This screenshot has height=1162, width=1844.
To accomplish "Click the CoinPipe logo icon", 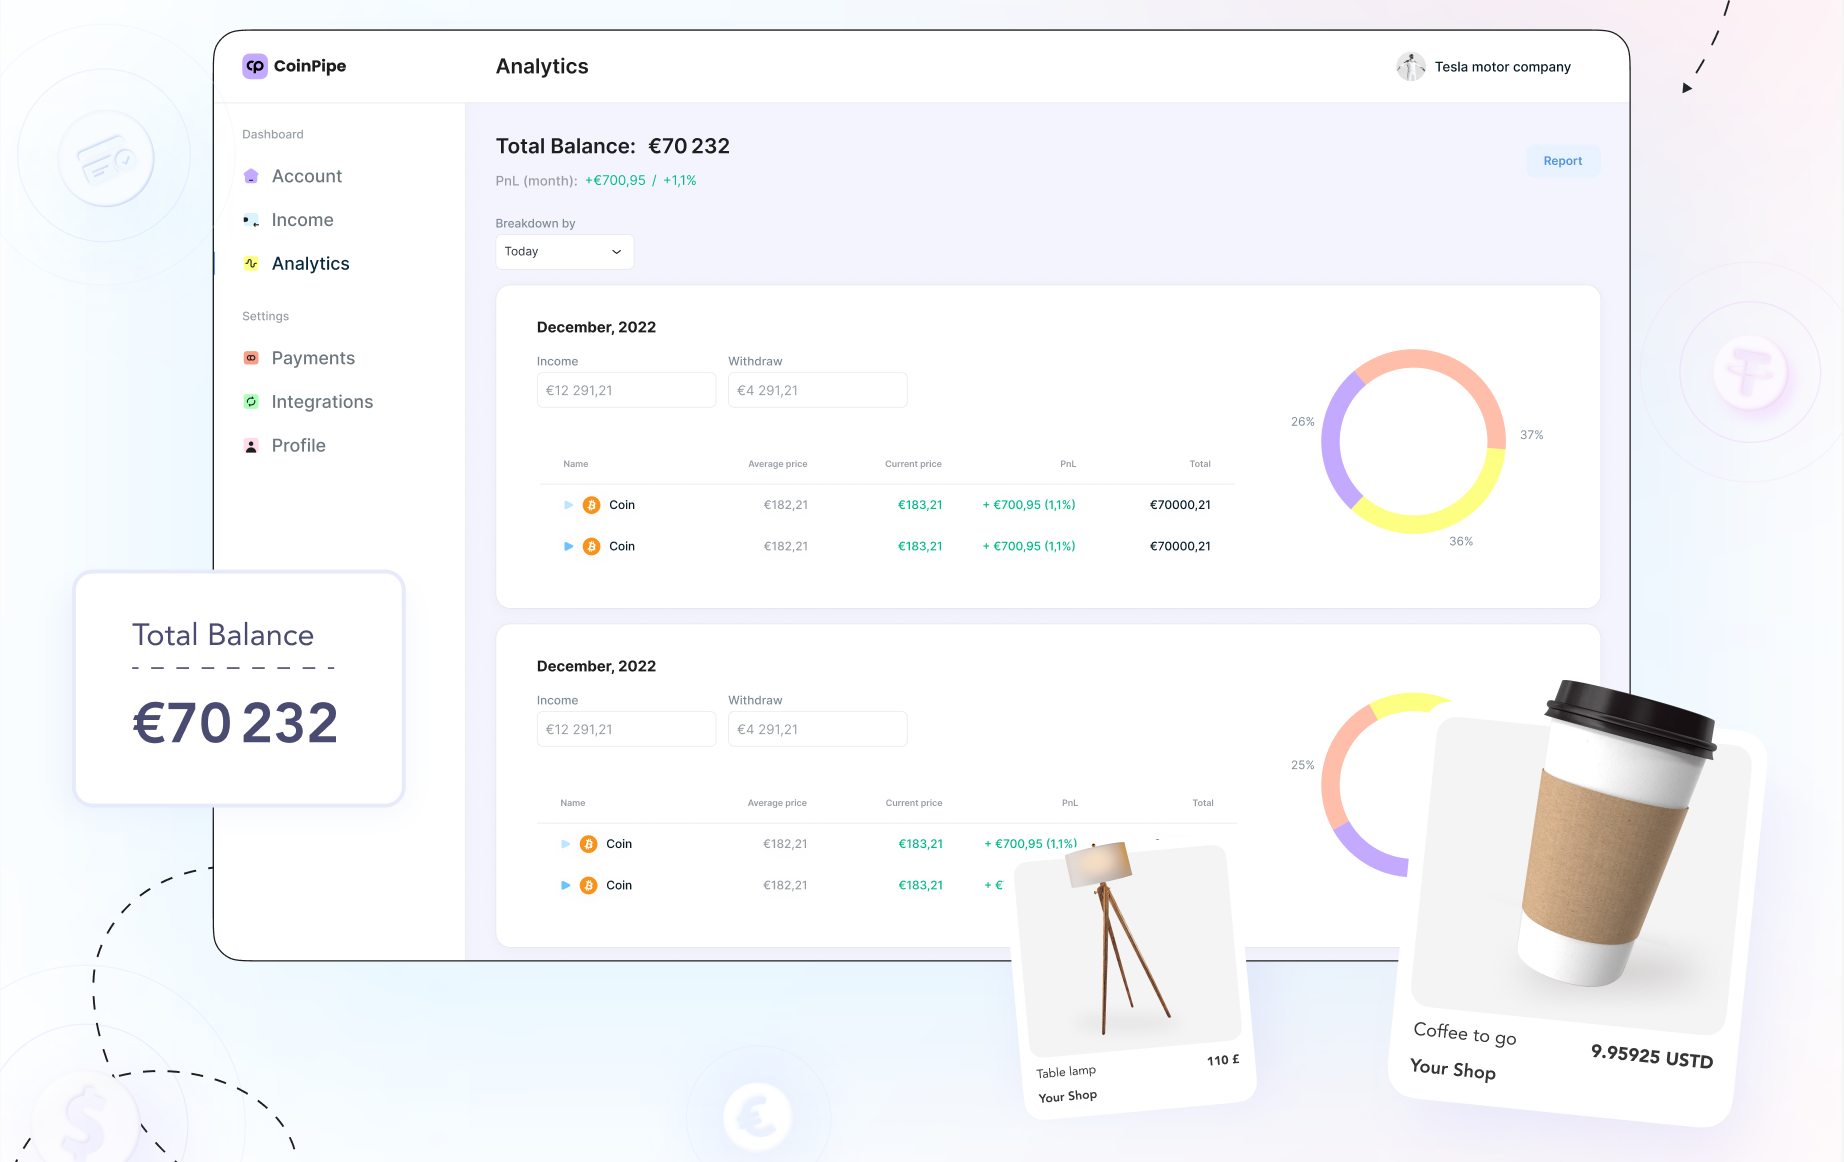I will tap(255, 66).
